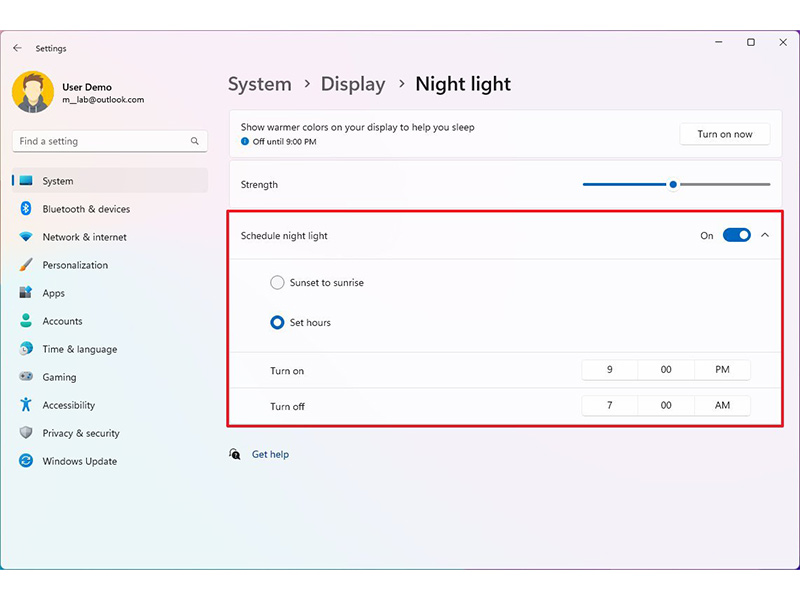
Task: Click Strength slider track right of the handle
Action: coord(724,184)
